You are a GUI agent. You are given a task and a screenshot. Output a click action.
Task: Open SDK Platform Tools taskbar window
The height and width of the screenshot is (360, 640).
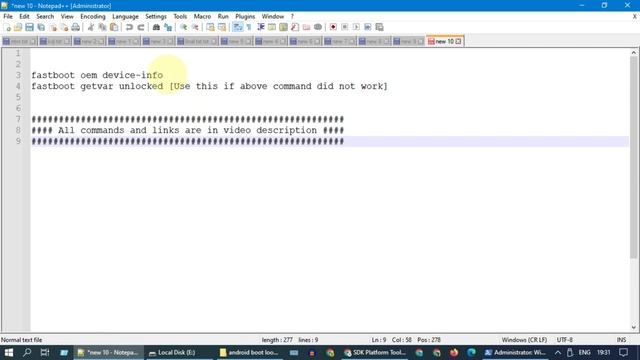(x=375, y=352)
